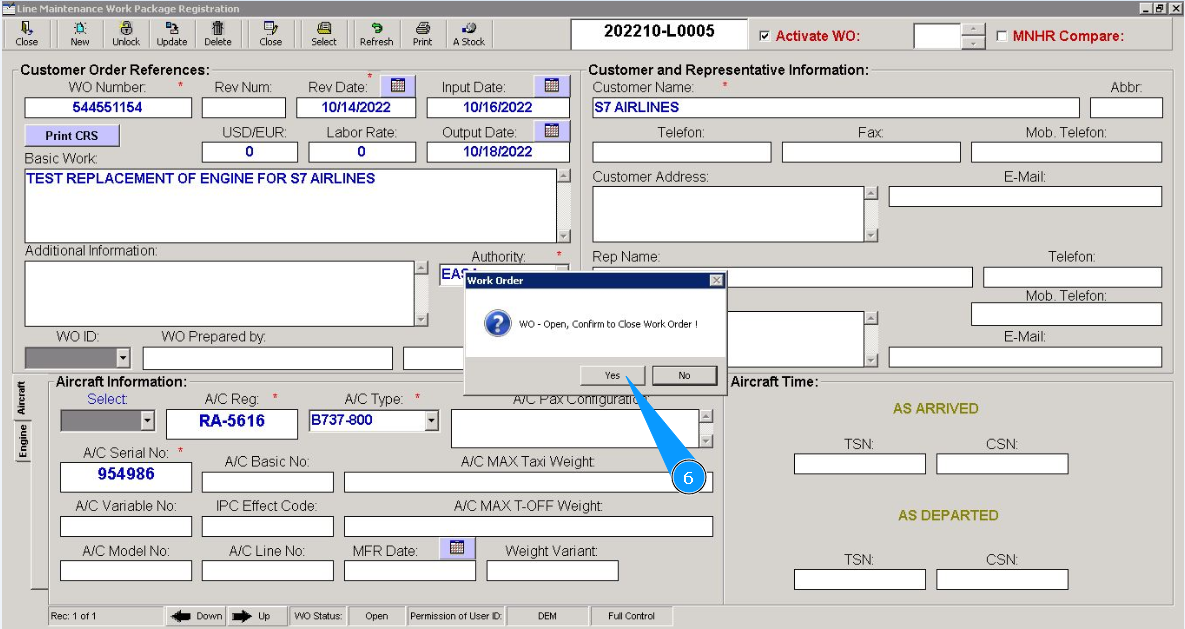This screenshot has width=1185, height=629.
Task: Enable the MNHR Compare checkbox
Action: coord(1002,36)
